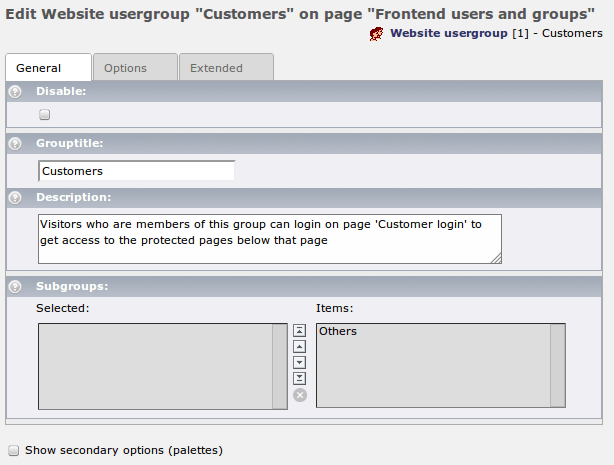Click the Website usergroup record icon

pyautogui.click(x=377, y=34)
